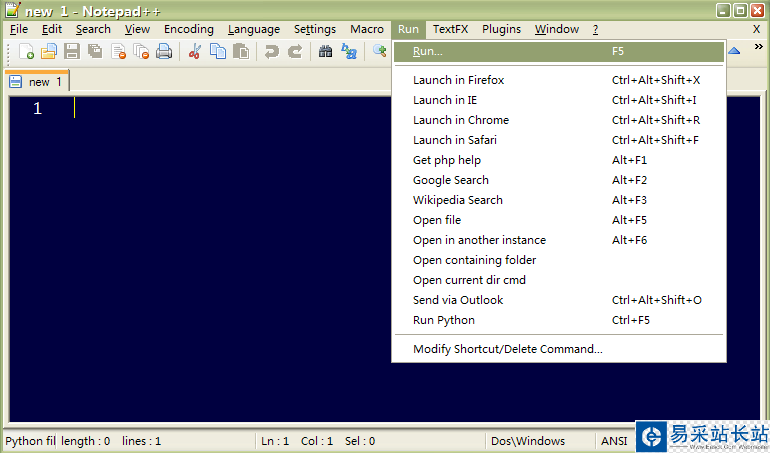
Task: Maximize the Notepad++ window
Action: coord(740,10)
